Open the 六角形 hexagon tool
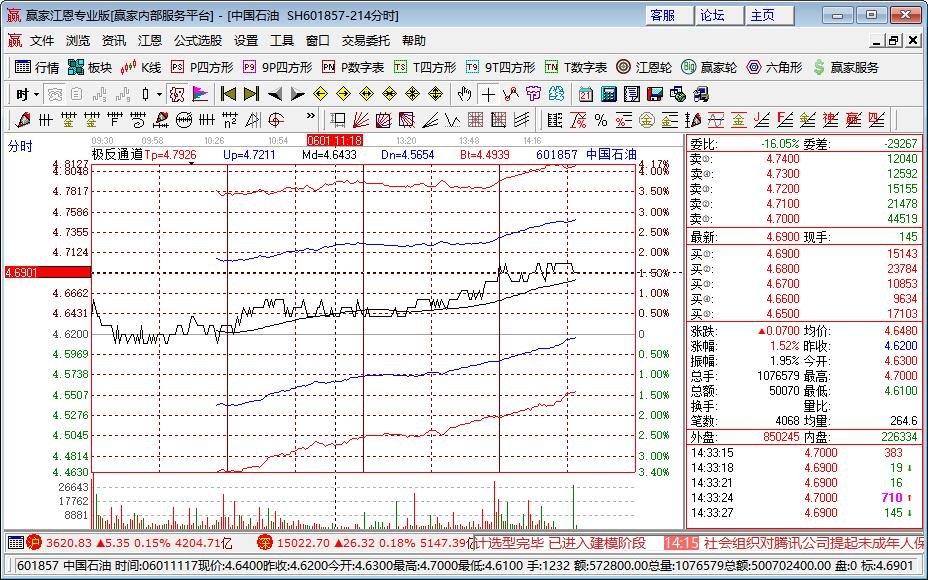The image size is (928, 580). click(x=774, y=67)
